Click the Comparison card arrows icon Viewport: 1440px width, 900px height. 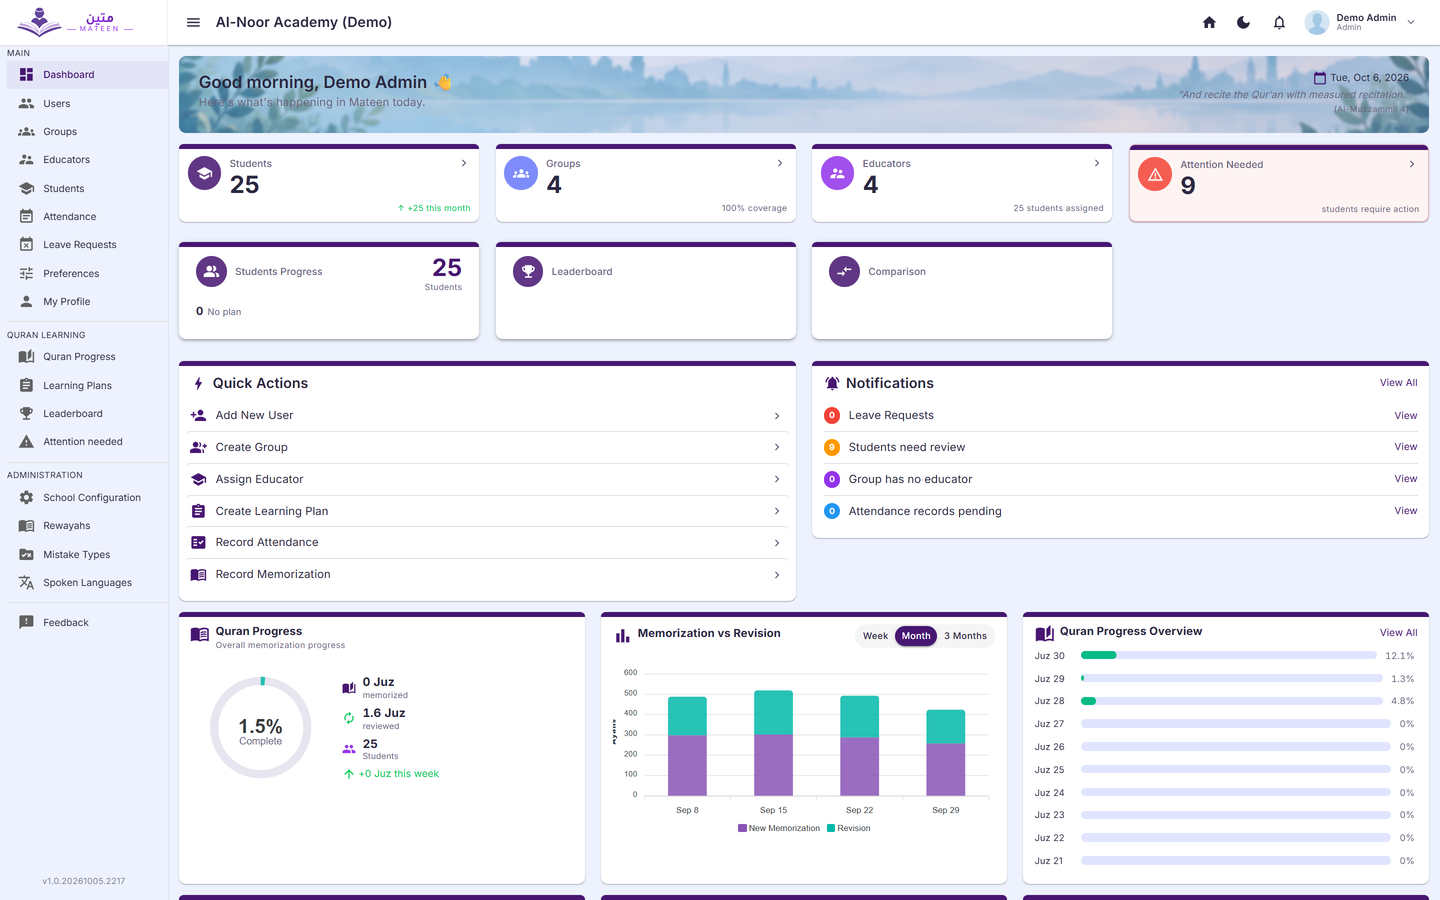tap(845, 271)
